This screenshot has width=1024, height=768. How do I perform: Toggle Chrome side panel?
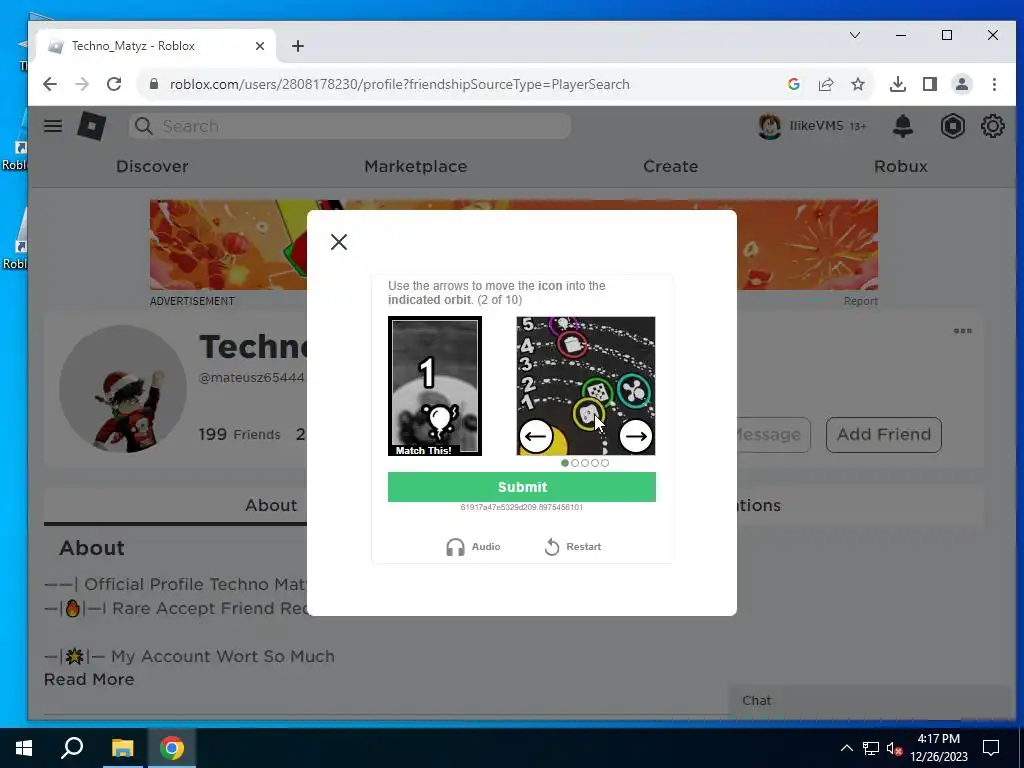[930, 84]
